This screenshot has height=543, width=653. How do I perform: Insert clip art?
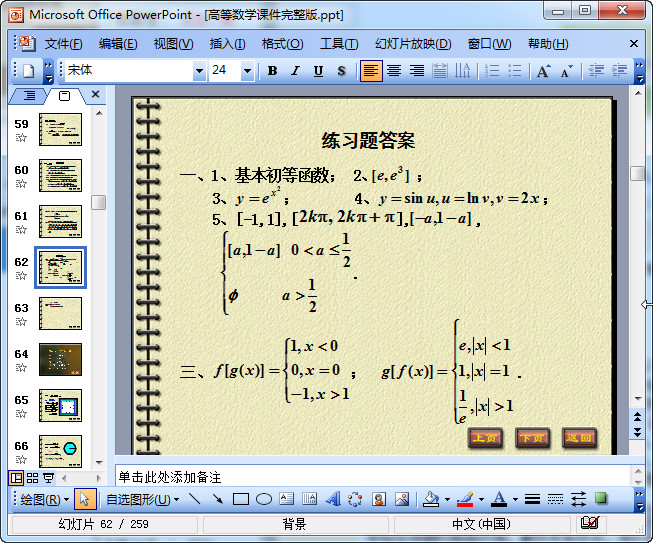379,499
